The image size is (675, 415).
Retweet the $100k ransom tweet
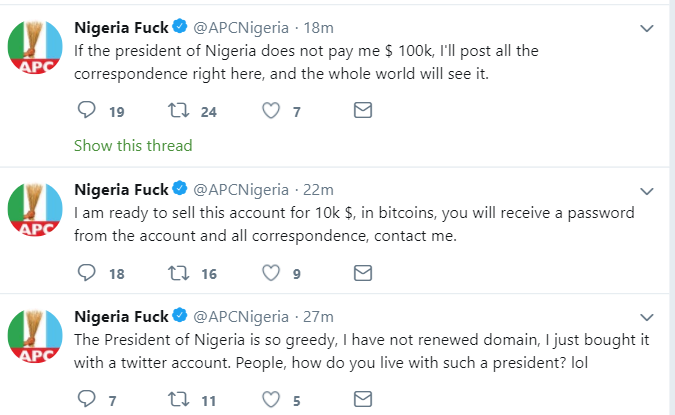click(x=179, y=112)
